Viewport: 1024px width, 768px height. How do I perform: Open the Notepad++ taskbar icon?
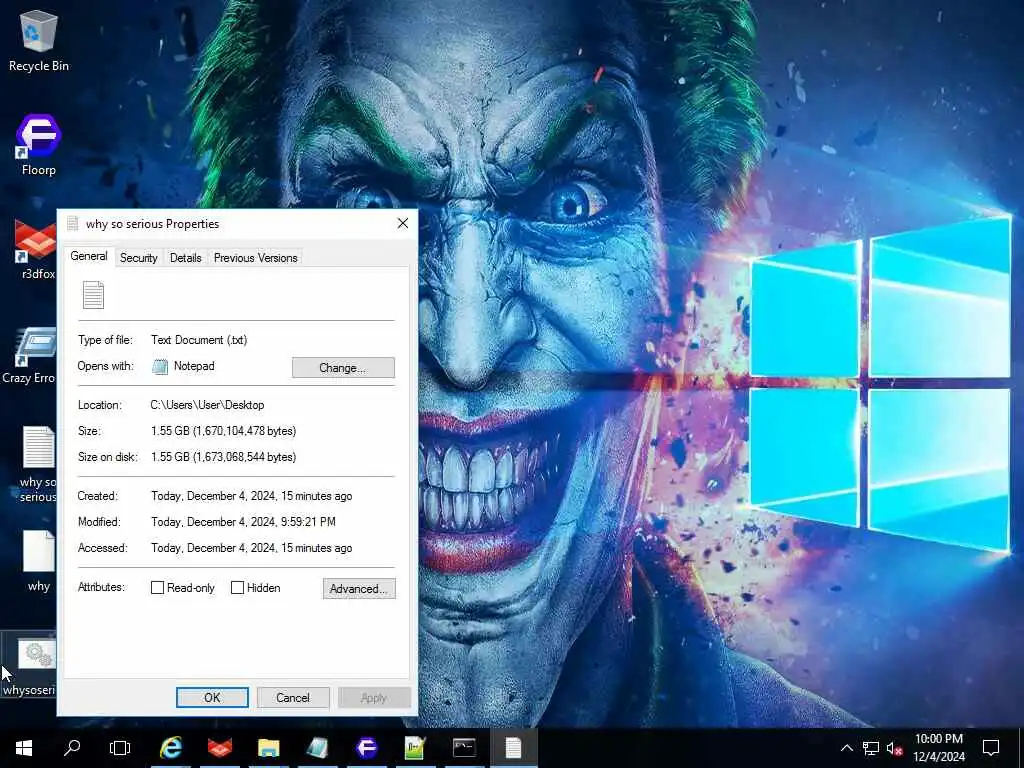click(x=415, y=748)
